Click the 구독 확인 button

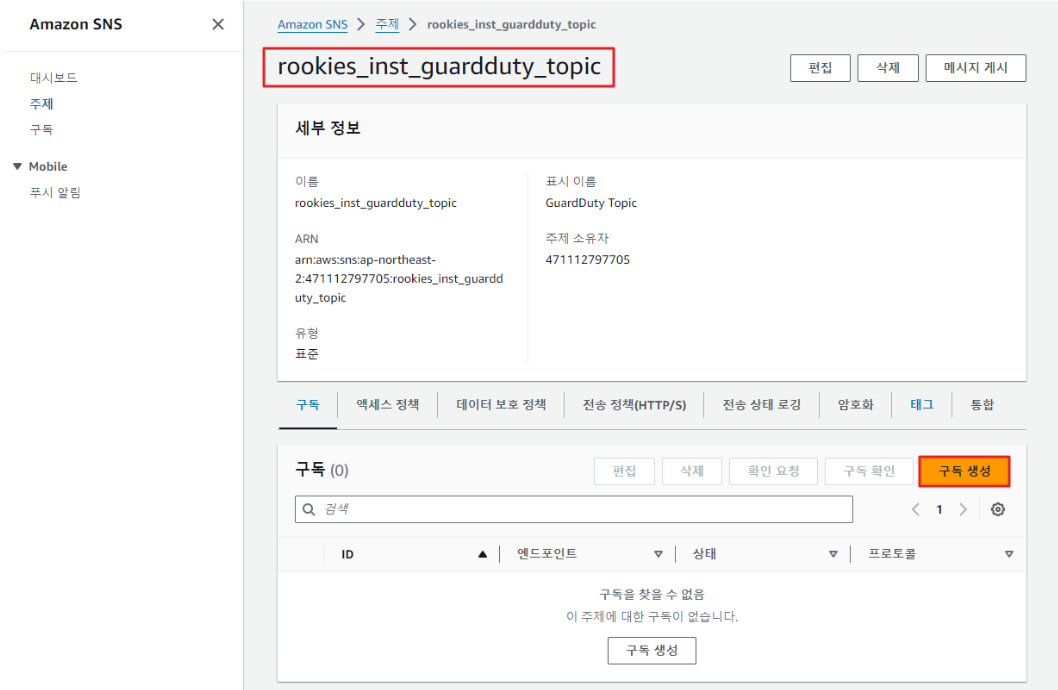pyautogui.click(x=869, y=471)
